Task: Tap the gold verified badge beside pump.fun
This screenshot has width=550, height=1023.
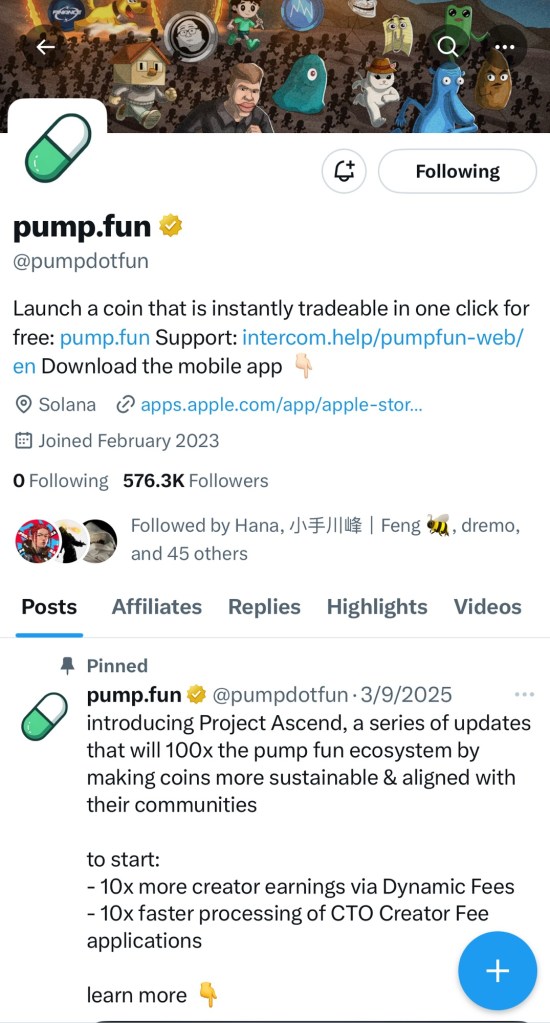Action: coord(171,227)
